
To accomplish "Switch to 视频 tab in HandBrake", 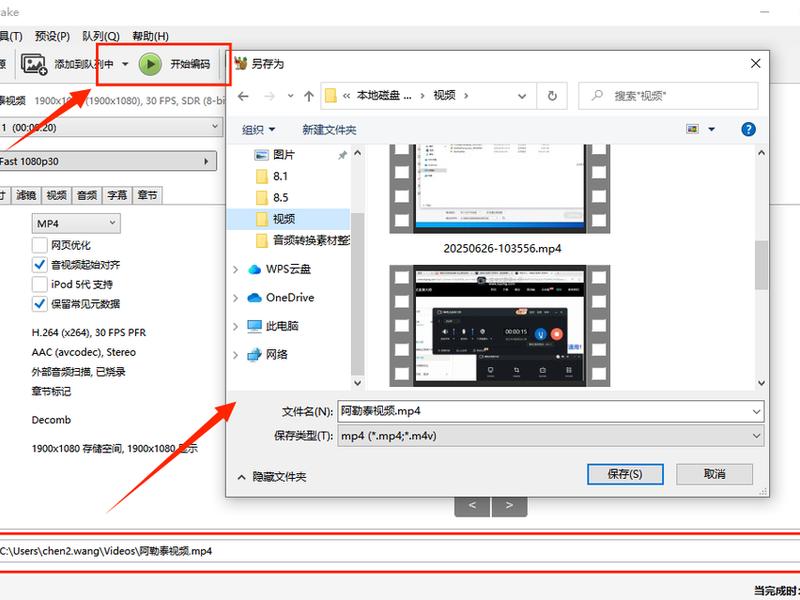I will pos(56,195).
